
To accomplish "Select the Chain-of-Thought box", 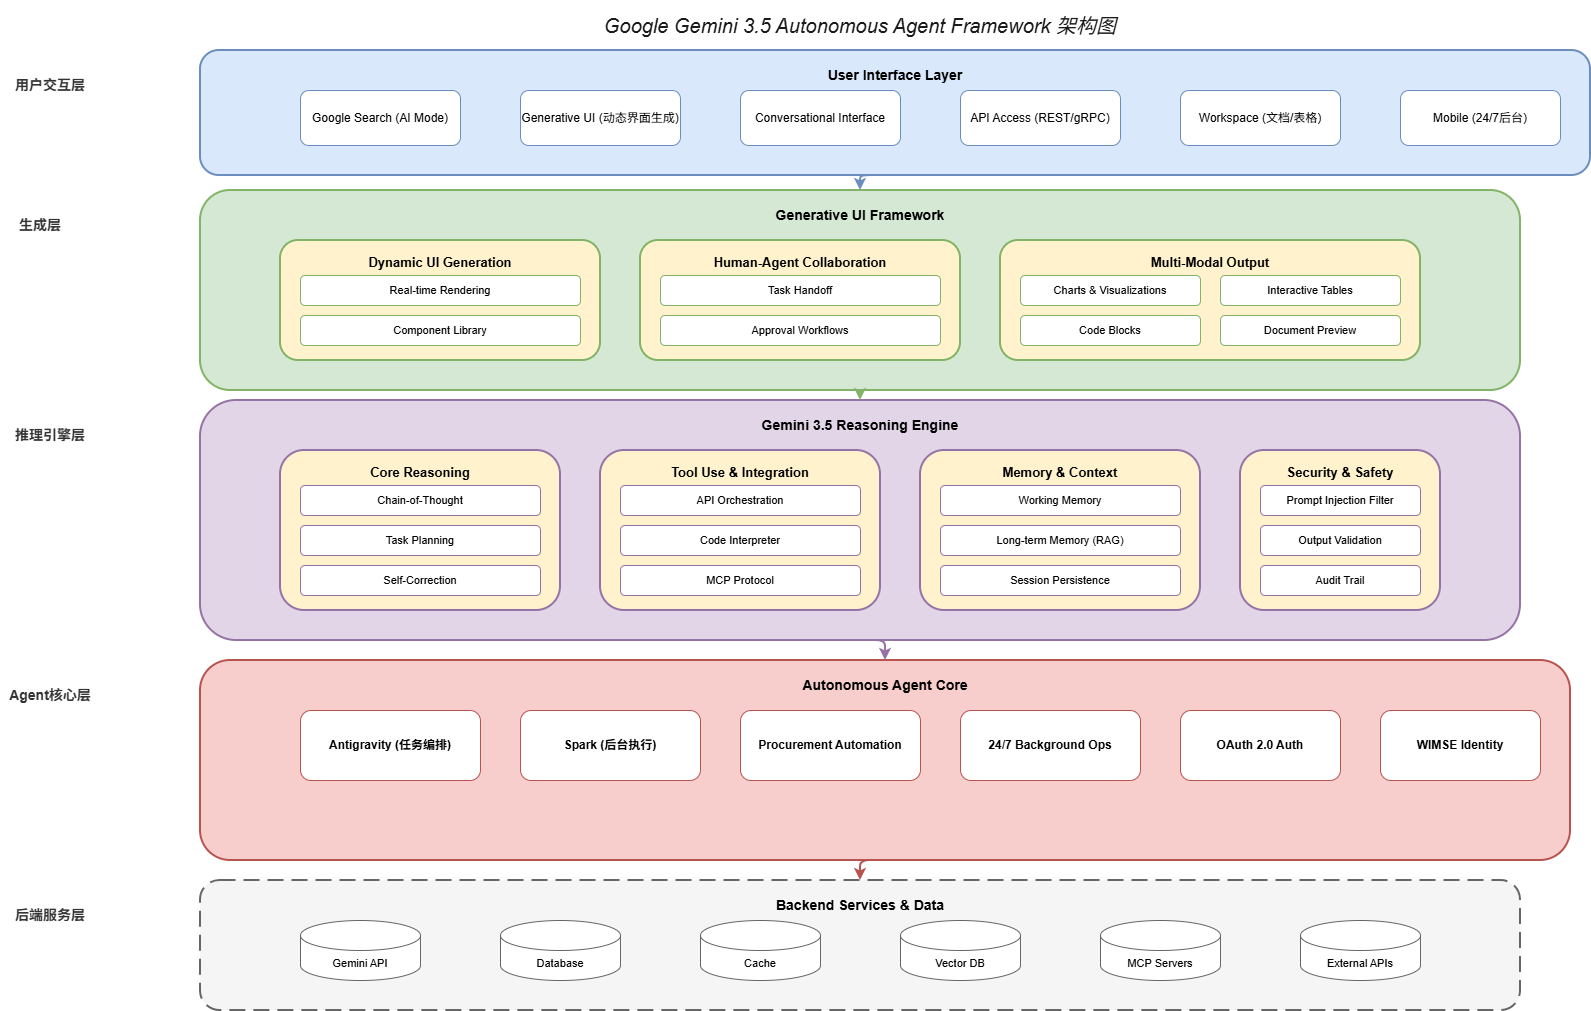I will point(420,500).
